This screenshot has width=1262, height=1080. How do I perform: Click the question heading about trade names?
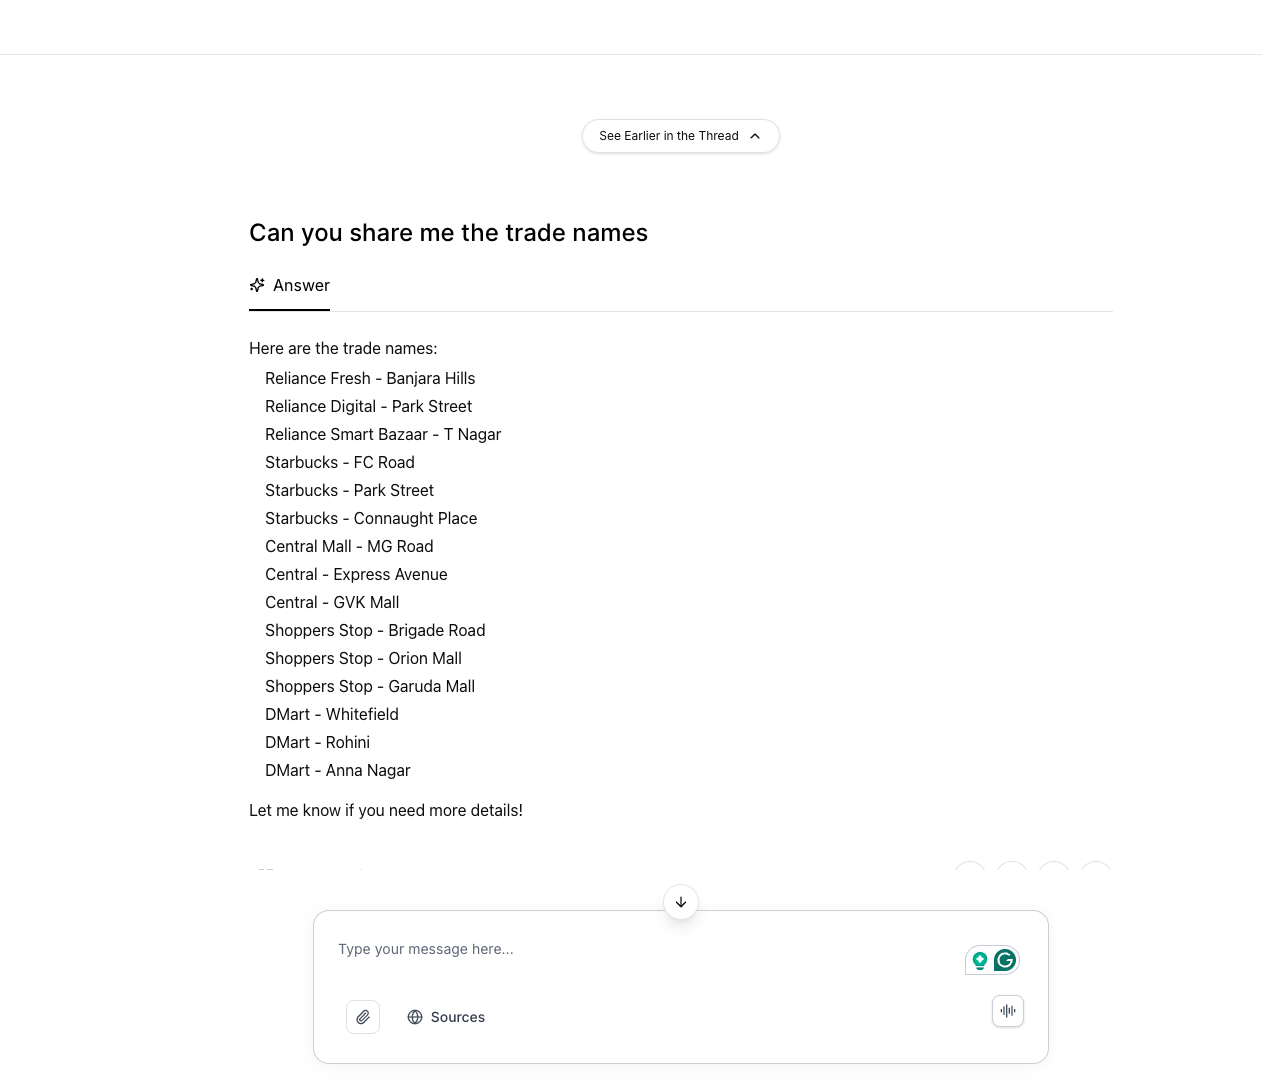tap(448, 233)
